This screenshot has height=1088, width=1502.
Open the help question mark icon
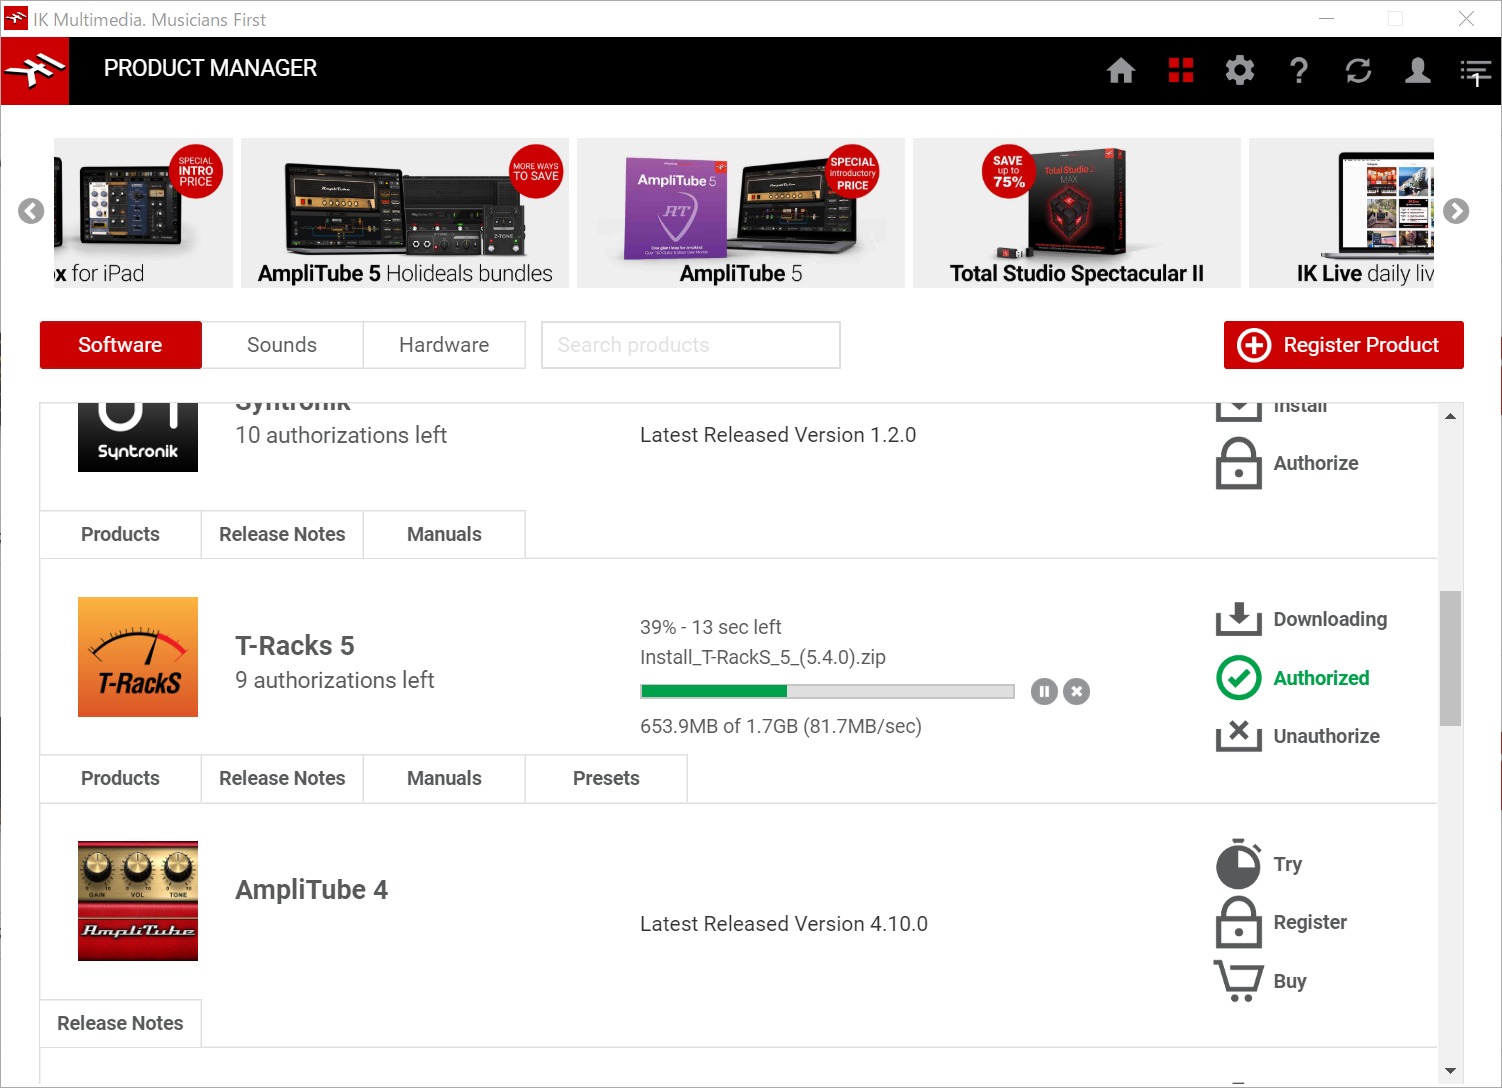pos(1299,70)
